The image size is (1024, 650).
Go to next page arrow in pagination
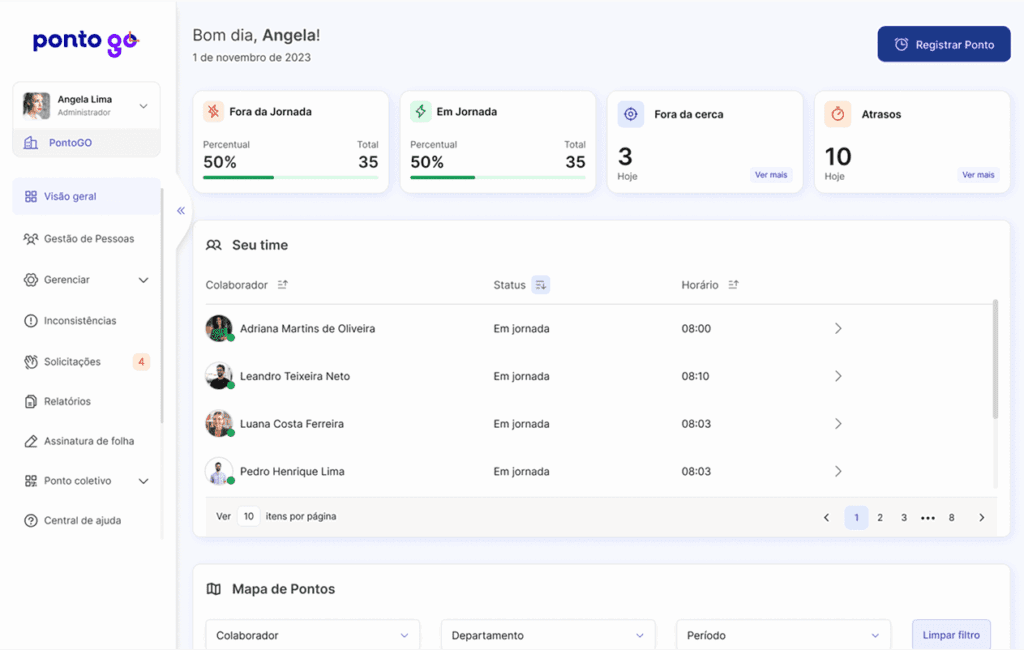[981, 517]
